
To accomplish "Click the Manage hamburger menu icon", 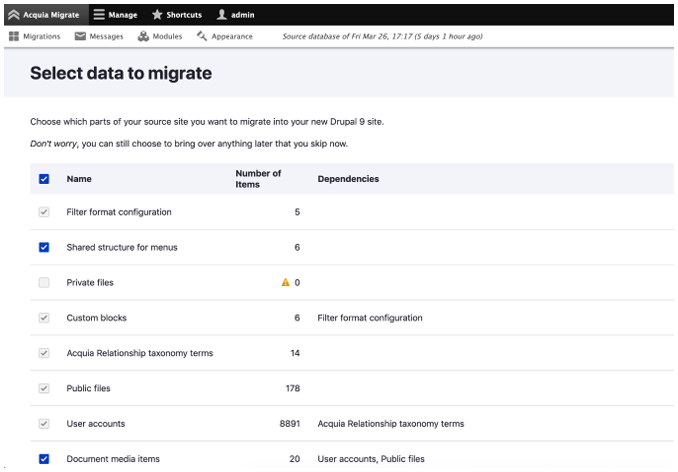I will coord(99,15).
